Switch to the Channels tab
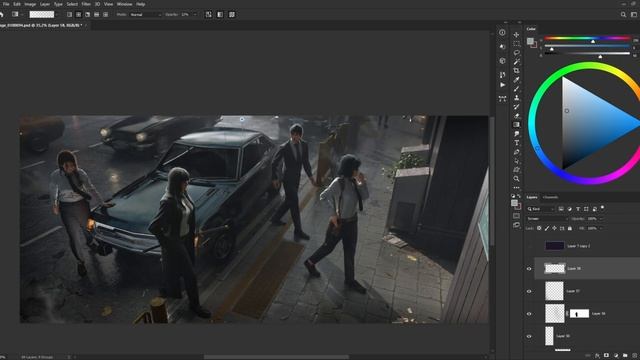This screenshot has width=640, height=360. [550, 197]
